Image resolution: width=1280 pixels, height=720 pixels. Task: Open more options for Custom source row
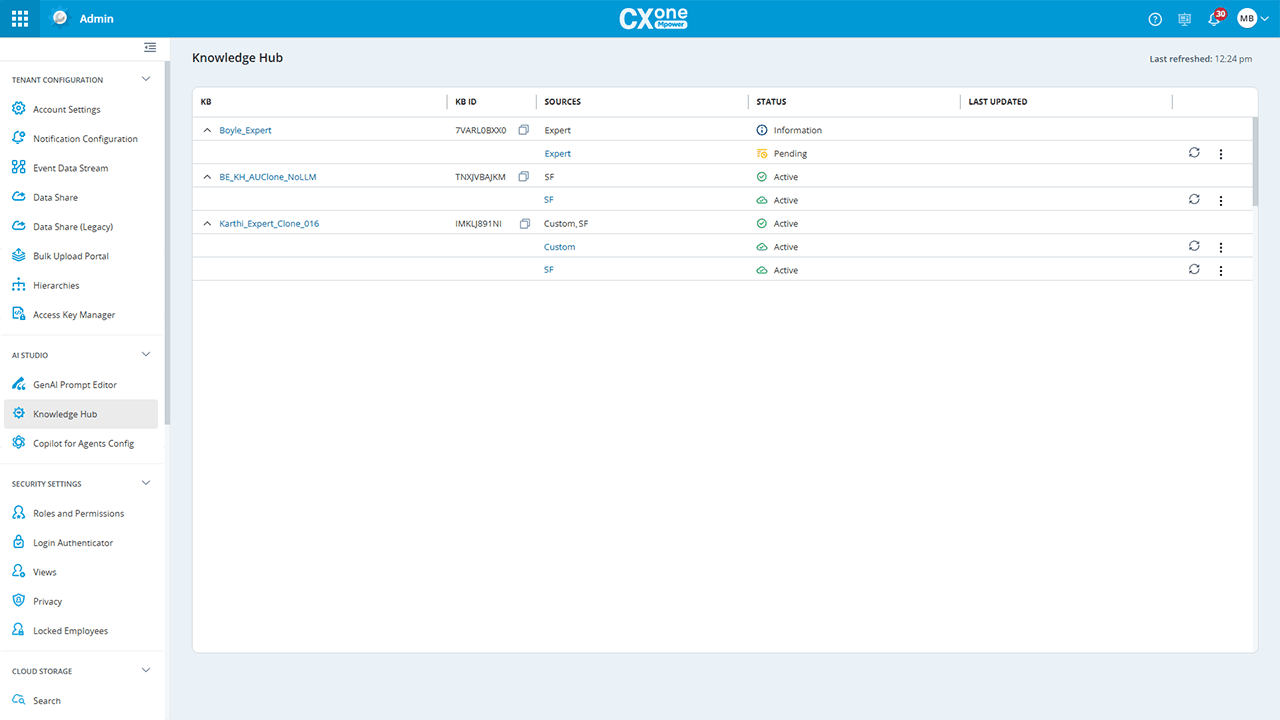click(1221, 247)
